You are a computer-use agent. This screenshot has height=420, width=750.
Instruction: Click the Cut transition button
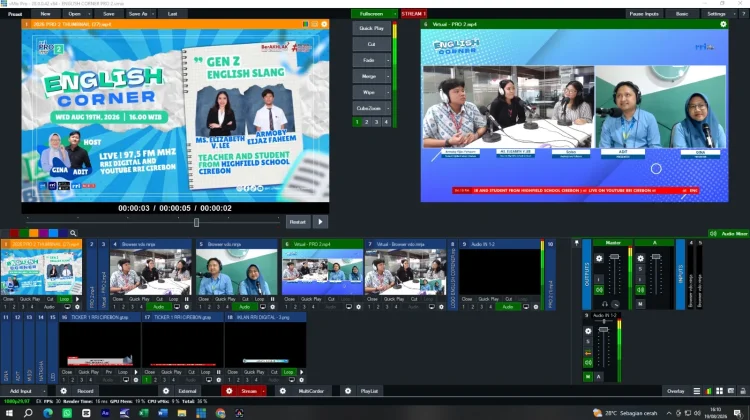[372, 44]
